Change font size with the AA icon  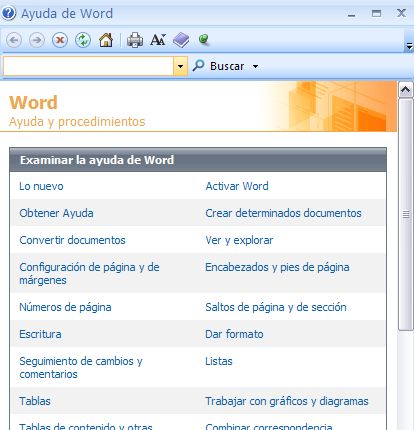[158, 40]
